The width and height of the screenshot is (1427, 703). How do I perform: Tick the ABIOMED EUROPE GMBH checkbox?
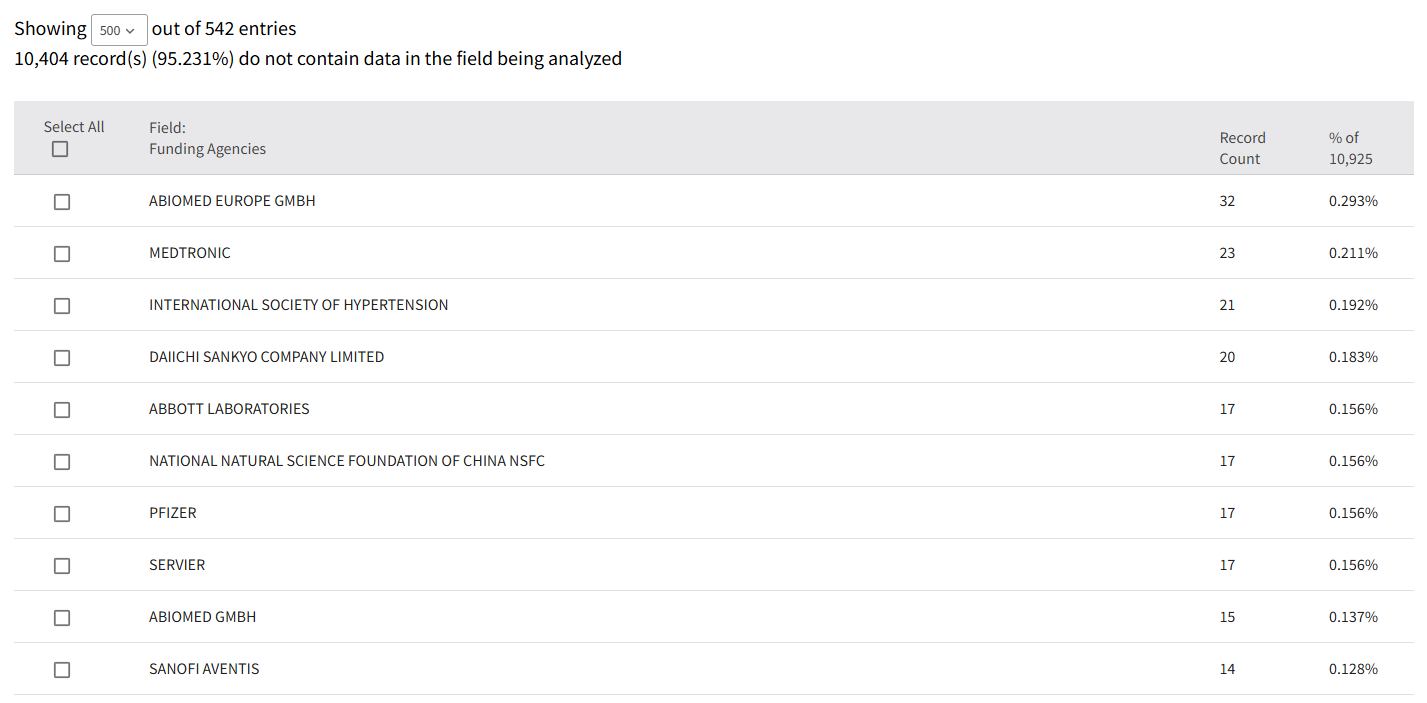[62, 202]
